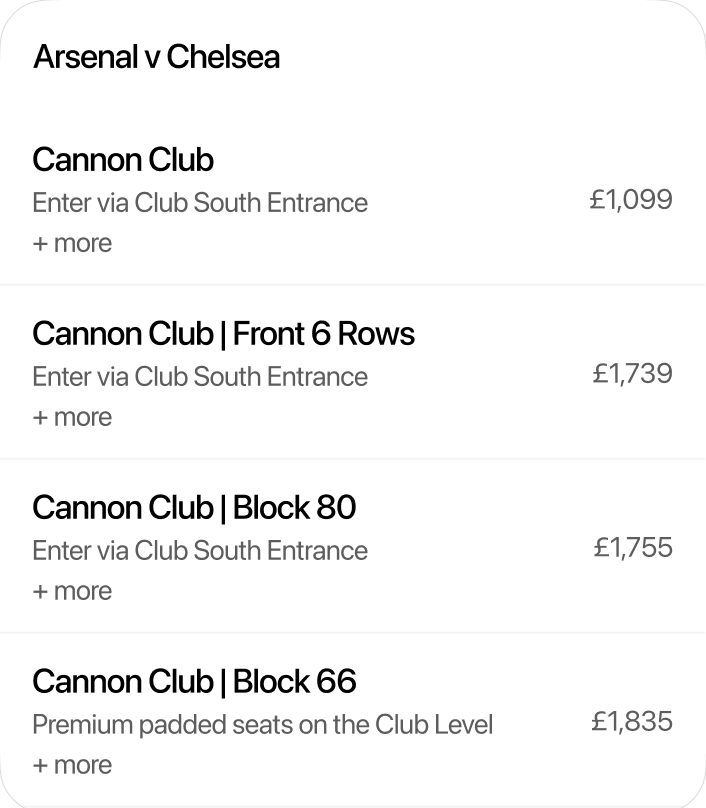Viewport: 706px width, 808px height.
Task: Click the £1,755 price
Action: 633,548
